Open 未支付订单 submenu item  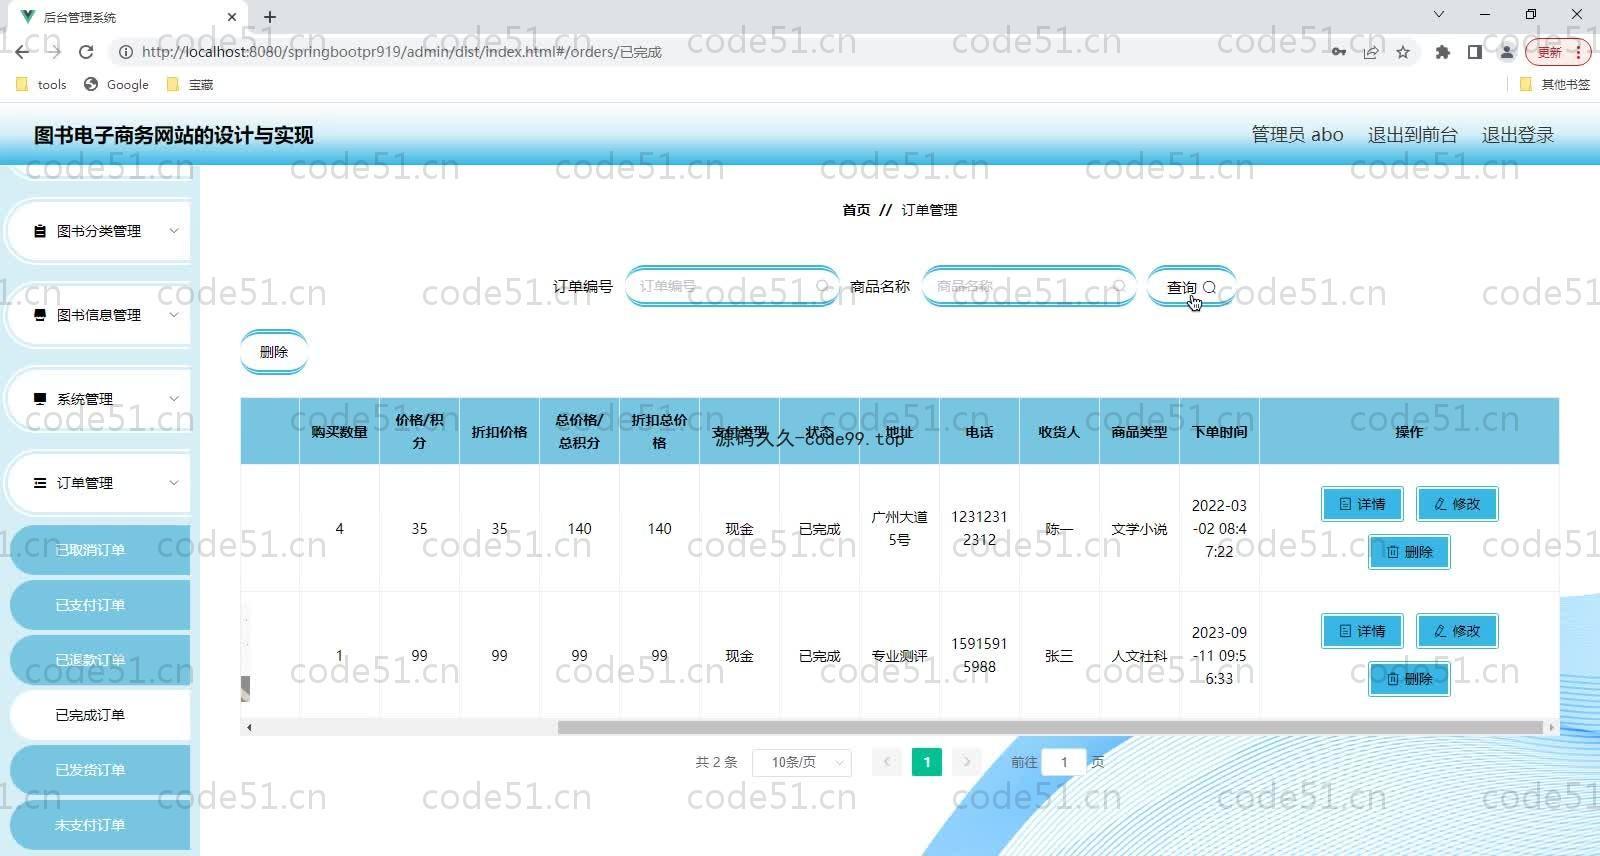[x=100, y=825]
